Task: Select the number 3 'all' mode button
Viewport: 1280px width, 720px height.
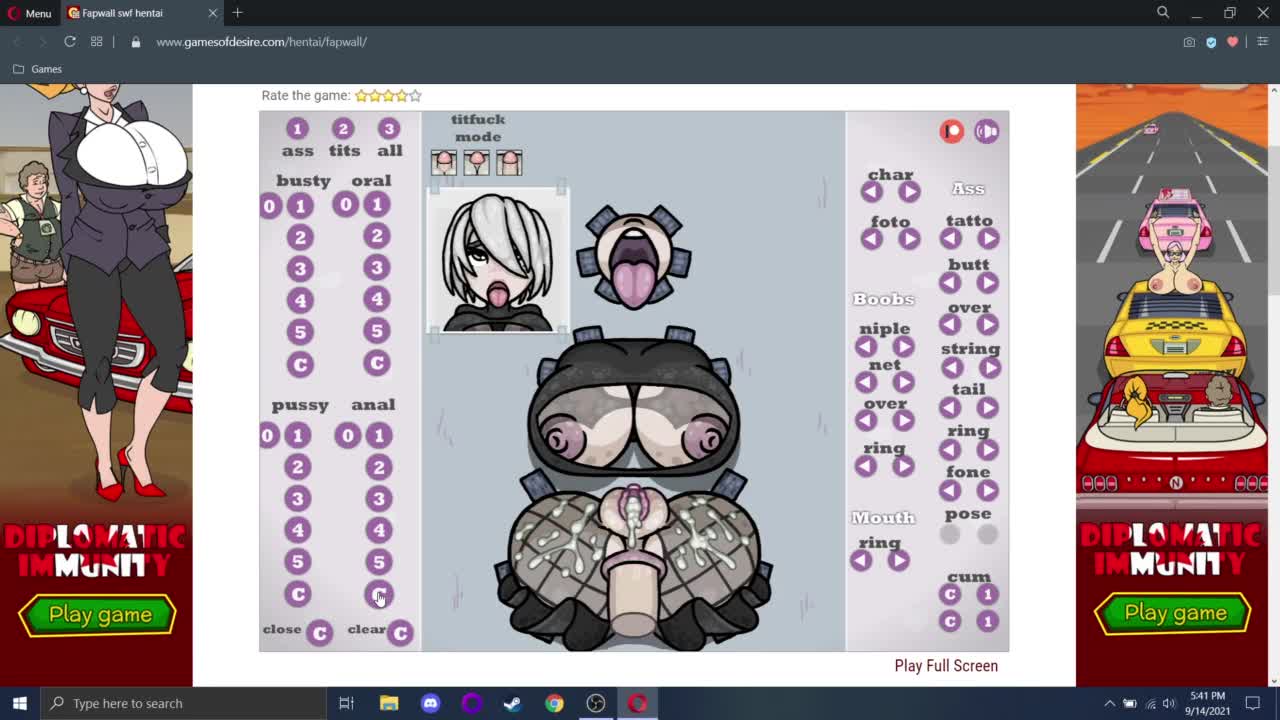Action: click(389, 128)
